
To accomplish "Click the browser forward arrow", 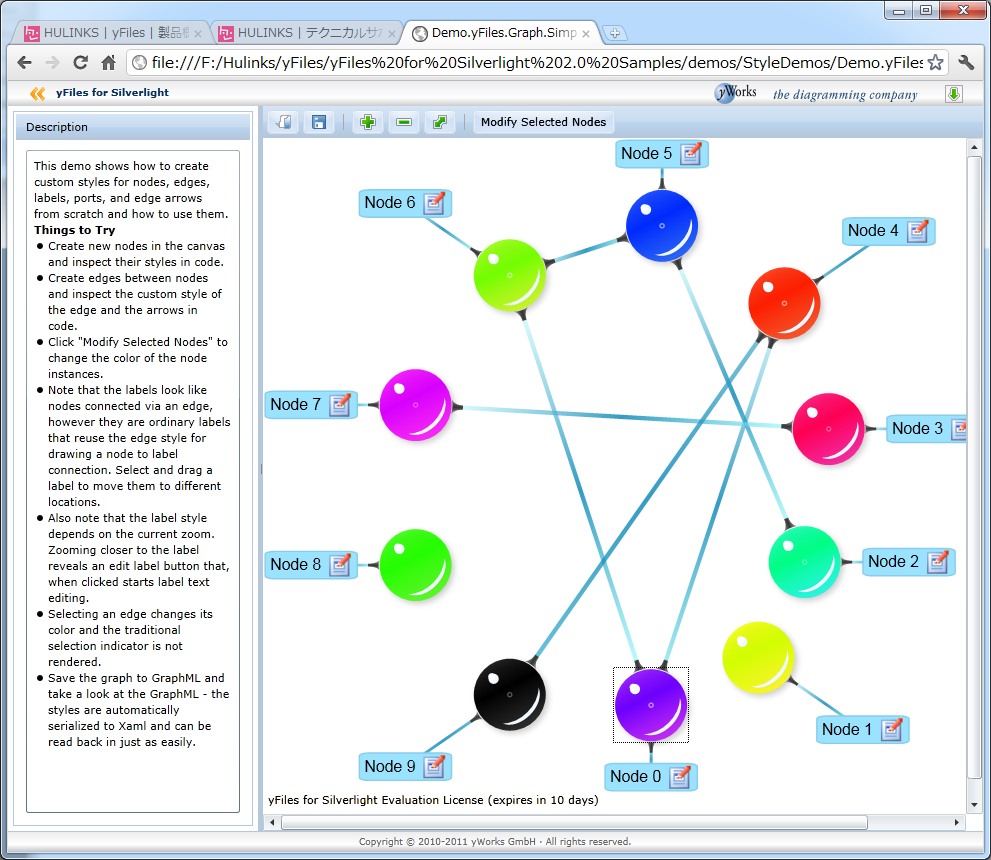I will pyautogui.click(x=52, y=63).
